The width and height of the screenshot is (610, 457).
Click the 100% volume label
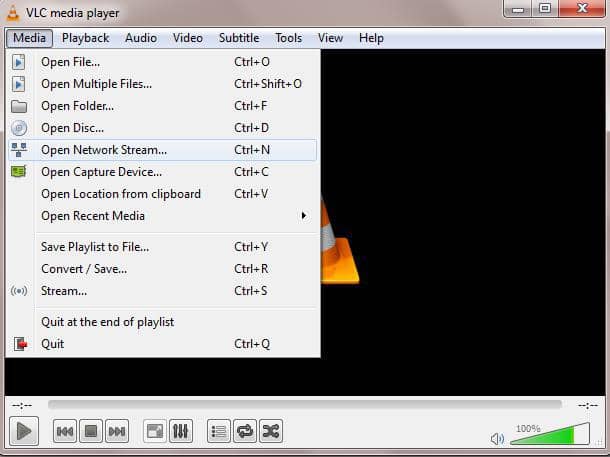tap(528, 429)
